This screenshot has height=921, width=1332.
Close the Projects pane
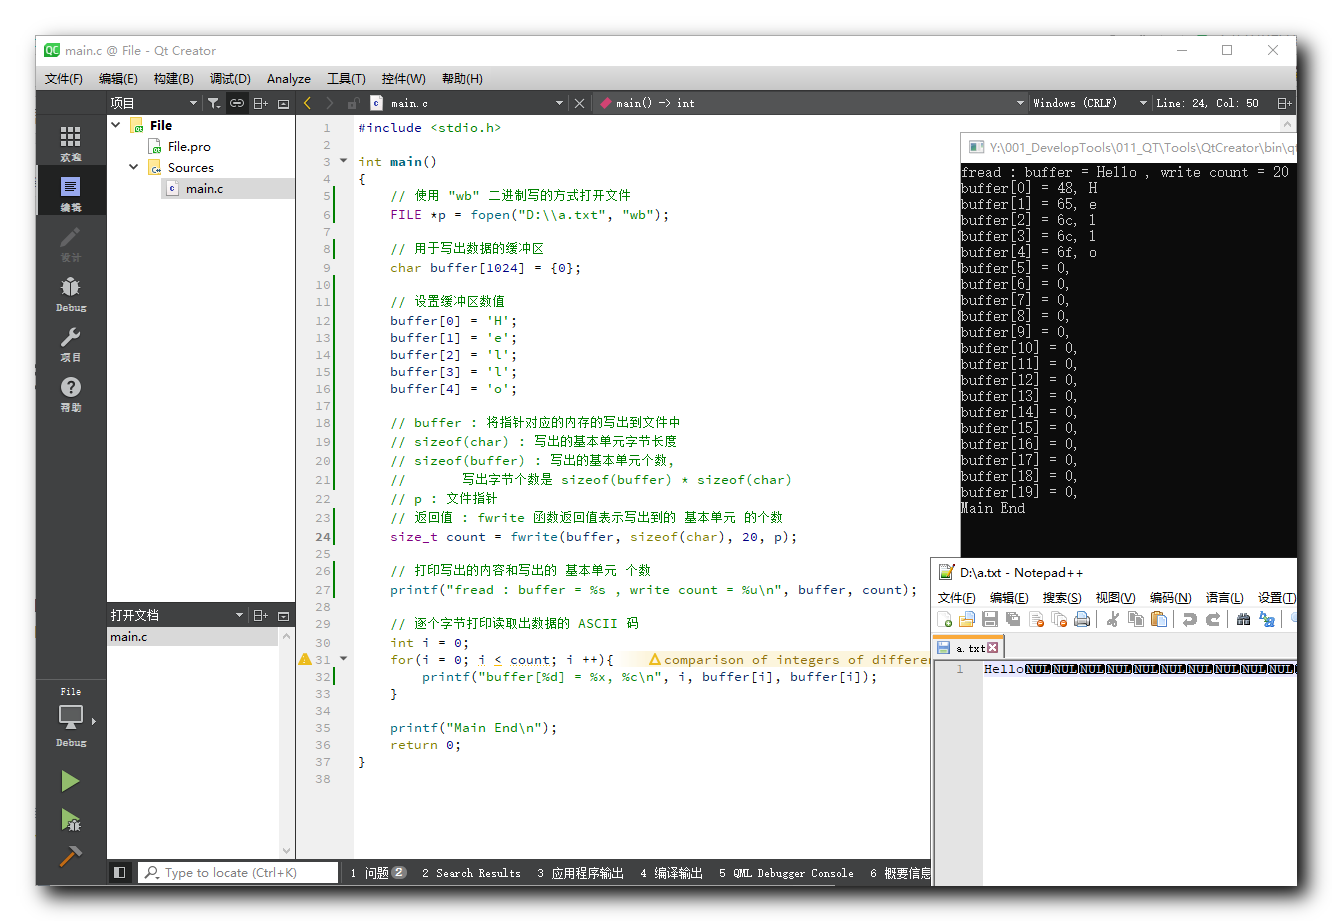pos(283,103)
